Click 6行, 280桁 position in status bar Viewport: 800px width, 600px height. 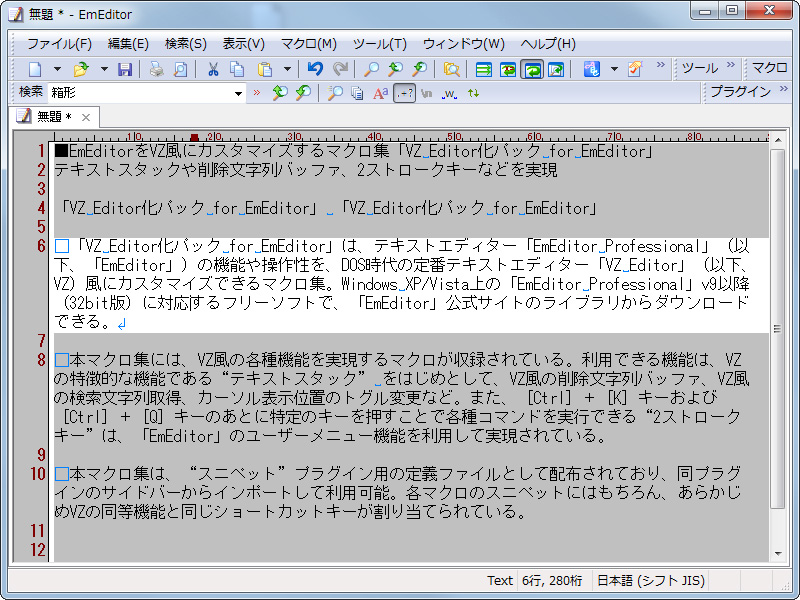pyautogui.click(x=552, y=581)
